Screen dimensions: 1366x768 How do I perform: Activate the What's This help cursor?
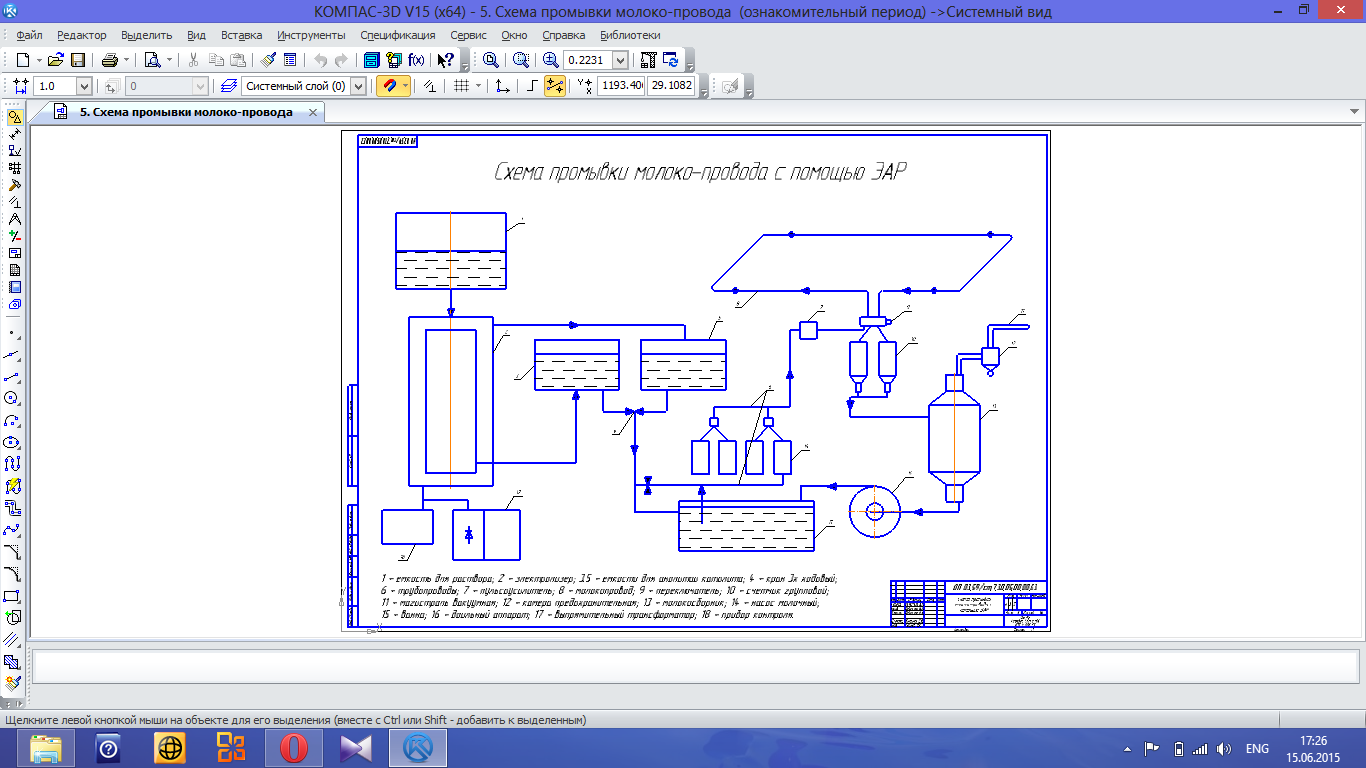click(x=446, y=60)
